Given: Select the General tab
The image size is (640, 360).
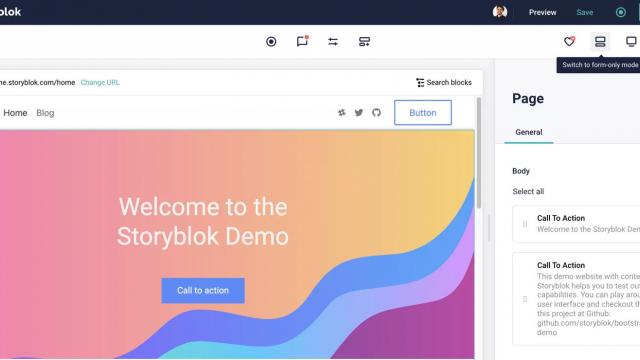Looking at the screenshot, I should tap(529, 132).
